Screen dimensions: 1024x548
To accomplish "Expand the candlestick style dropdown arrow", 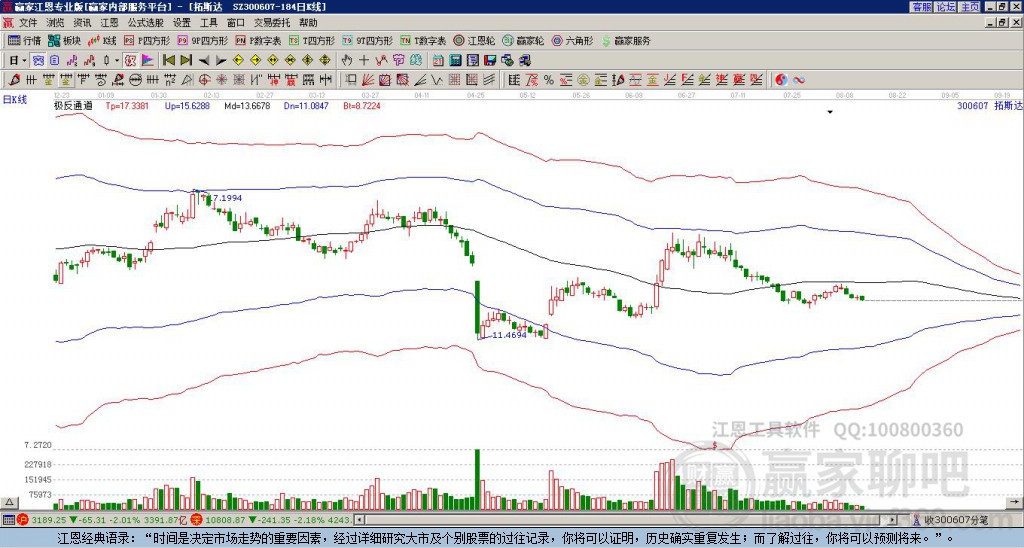I will point(116,61).
